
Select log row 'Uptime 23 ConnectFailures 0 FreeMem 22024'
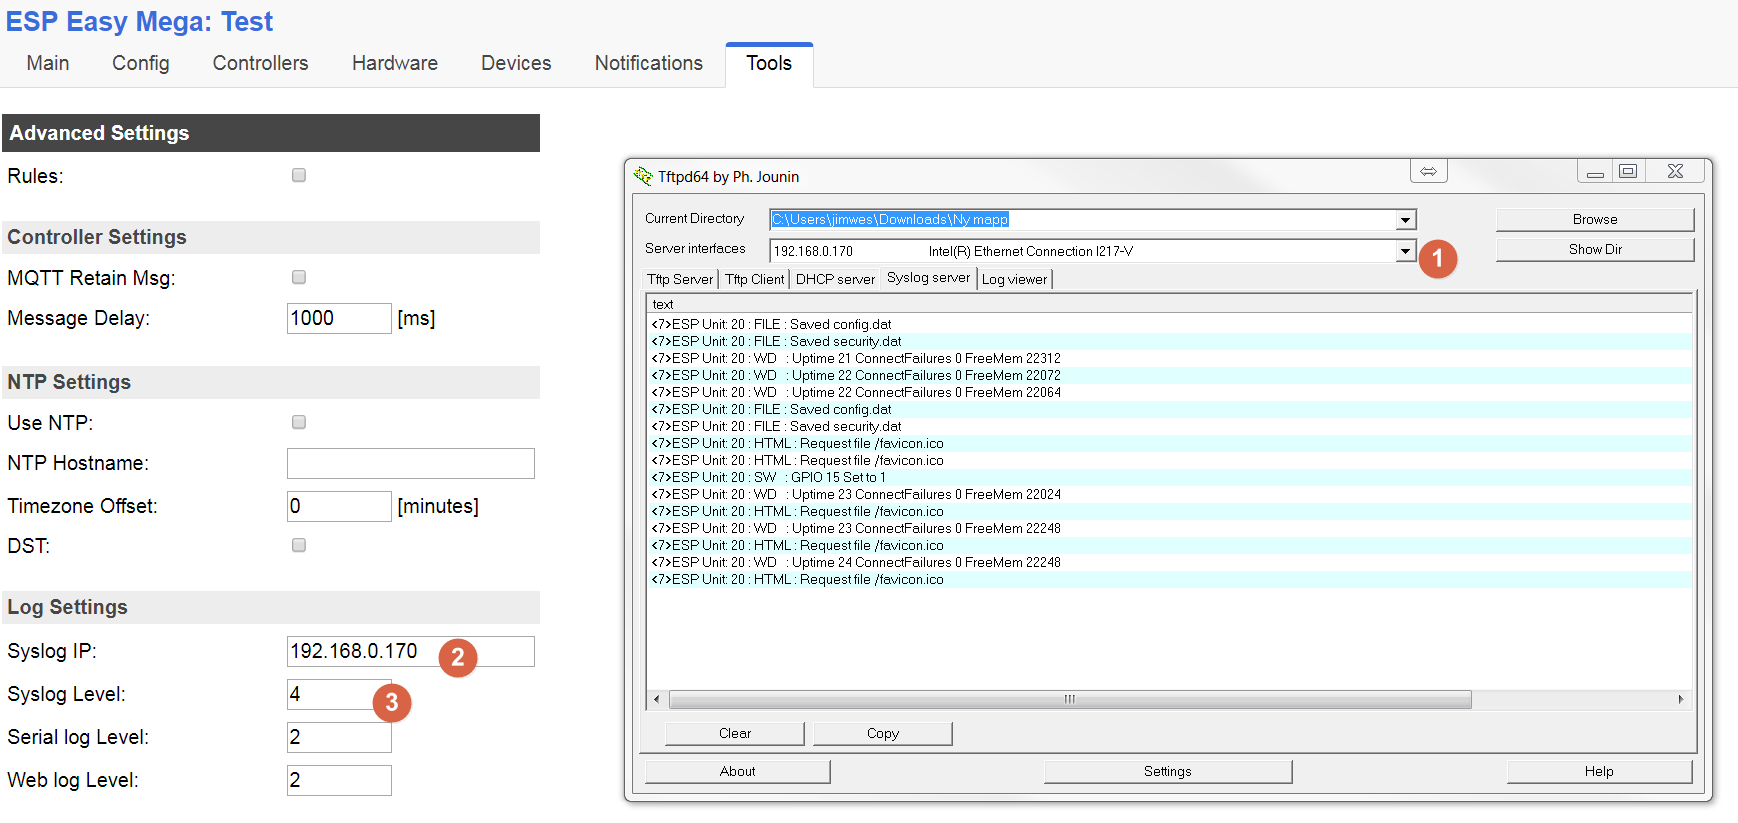1170,494
